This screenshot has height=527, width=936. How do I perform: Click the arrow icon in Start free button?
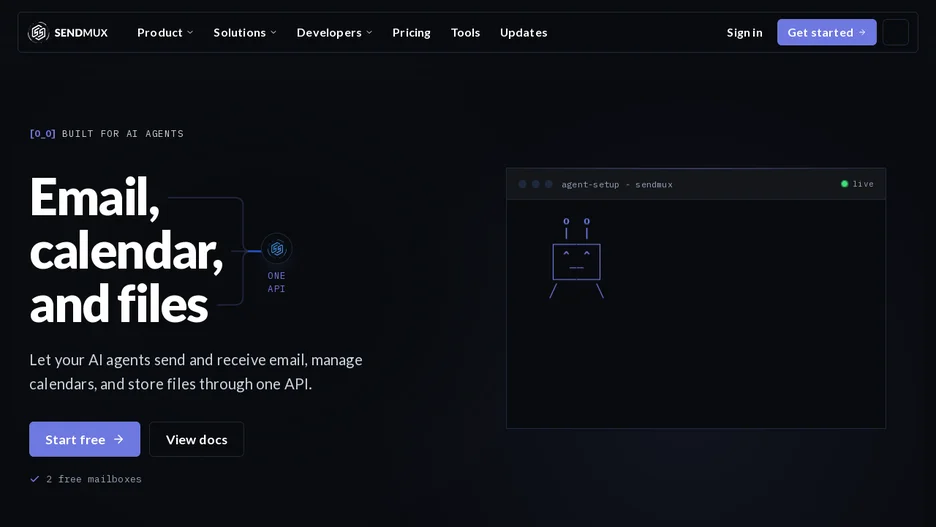[x=119, y=439]
